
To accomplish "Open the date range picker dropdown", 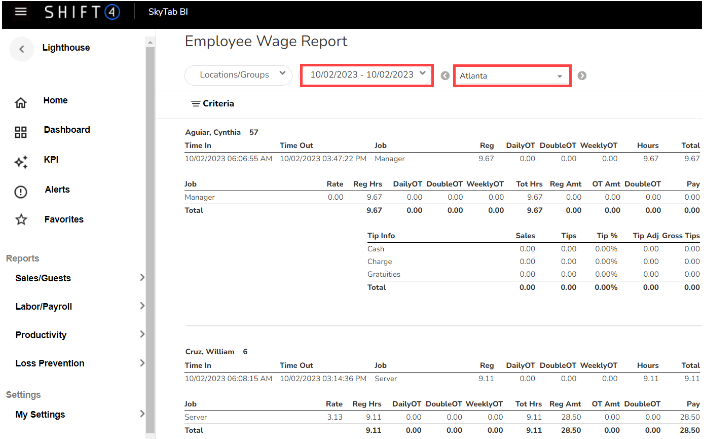I will point(367,75).
